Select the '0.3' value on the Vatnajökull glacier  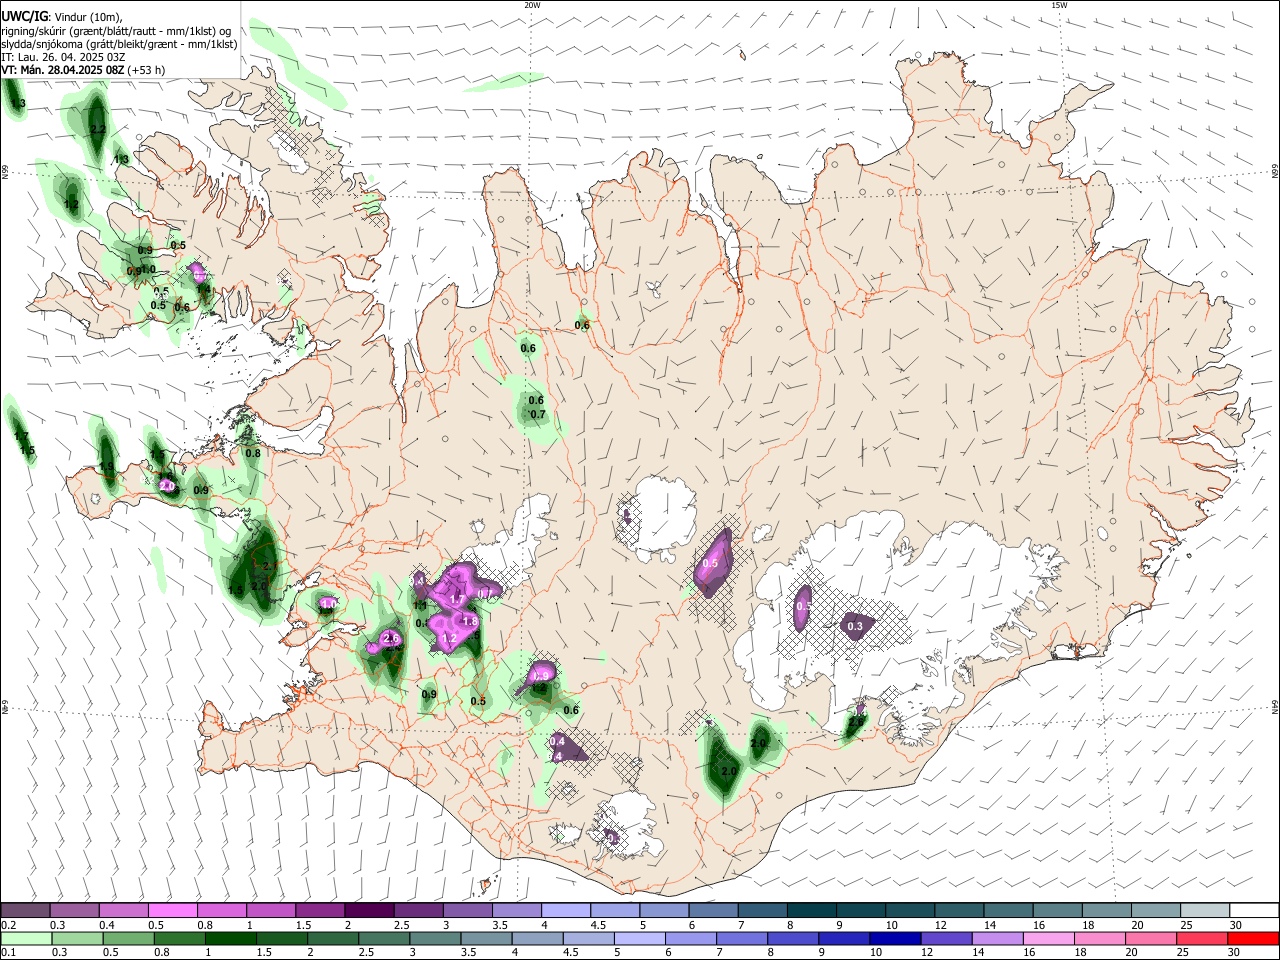click(855, 627)
